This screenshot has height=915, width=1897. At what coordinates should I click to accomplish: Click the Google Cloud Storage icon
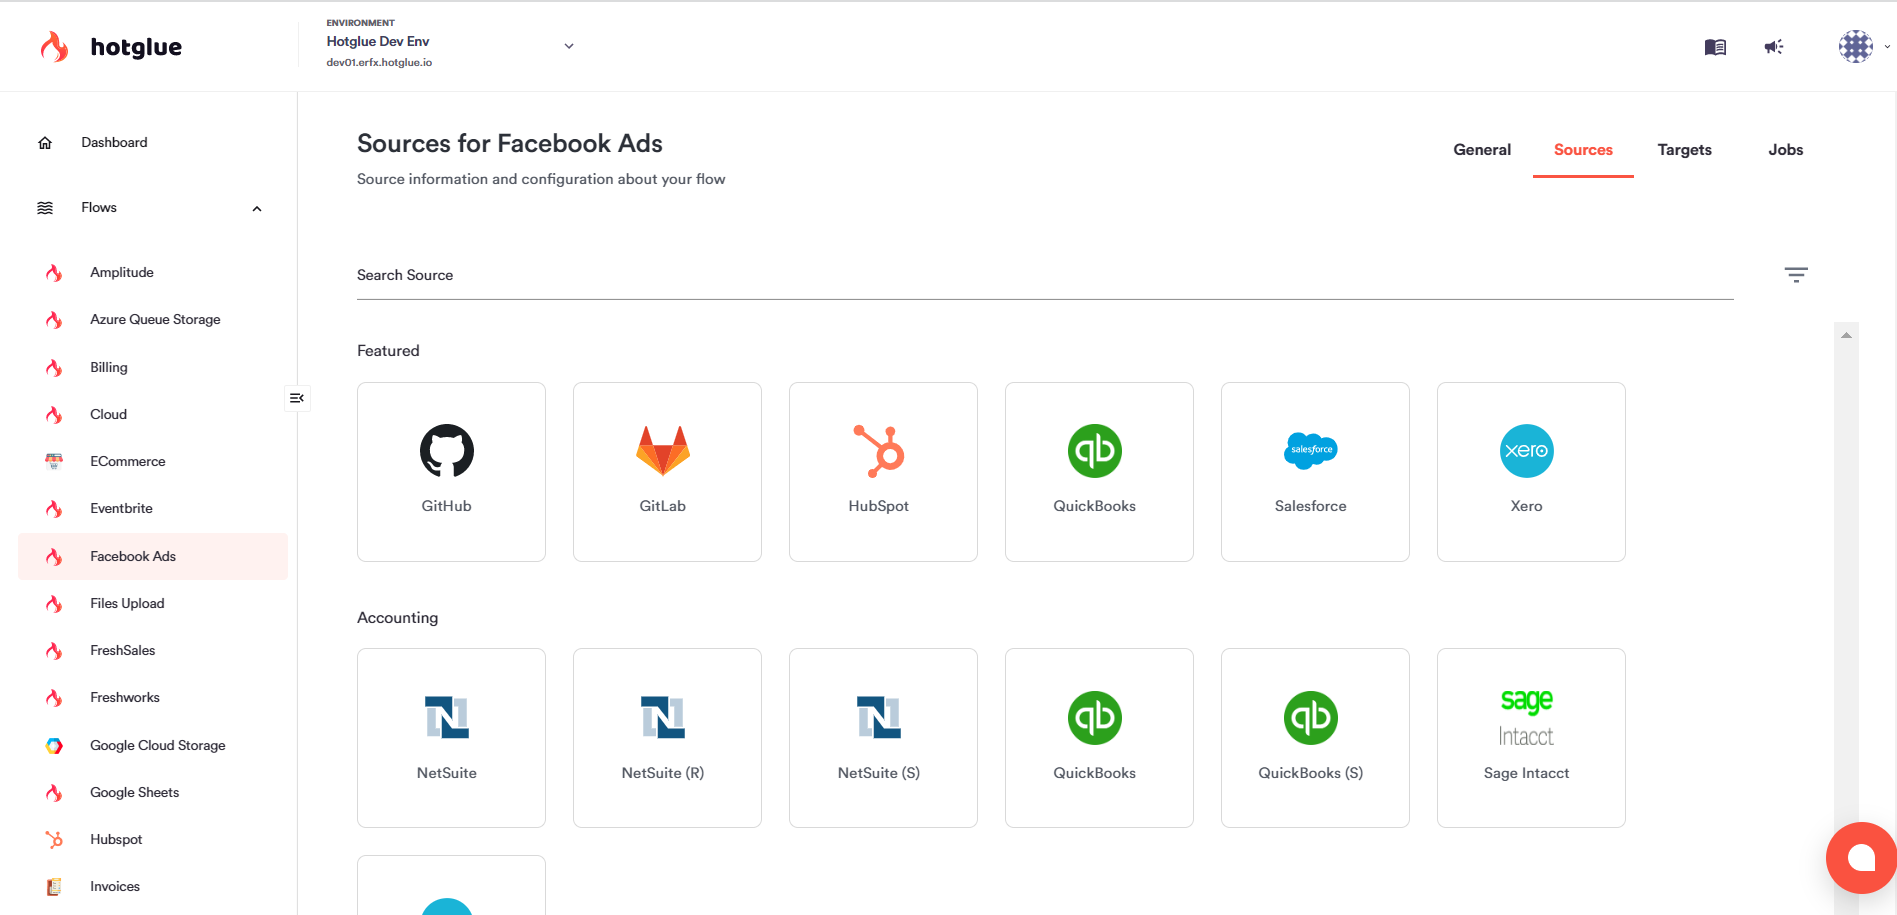coord(54,746)
